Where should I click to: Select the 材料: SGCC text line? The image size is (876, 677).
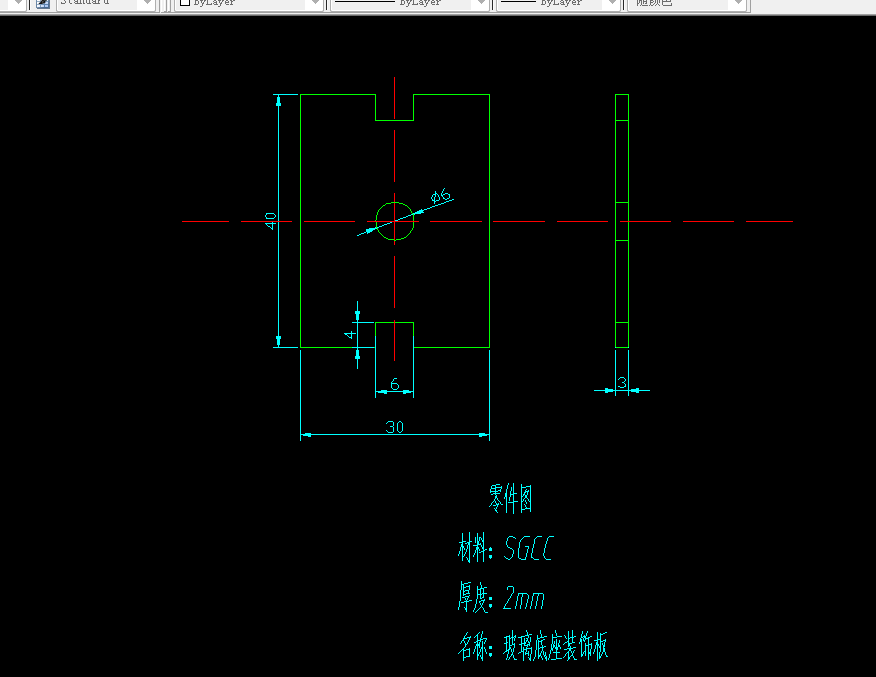[x=506, y=548]
